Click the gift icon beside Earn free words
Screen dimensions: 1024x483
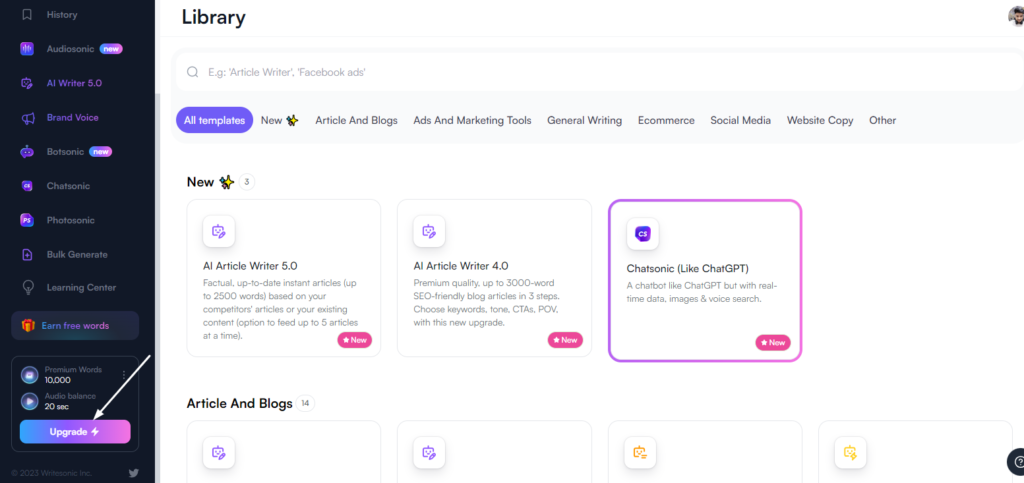(x=27, y=326)
